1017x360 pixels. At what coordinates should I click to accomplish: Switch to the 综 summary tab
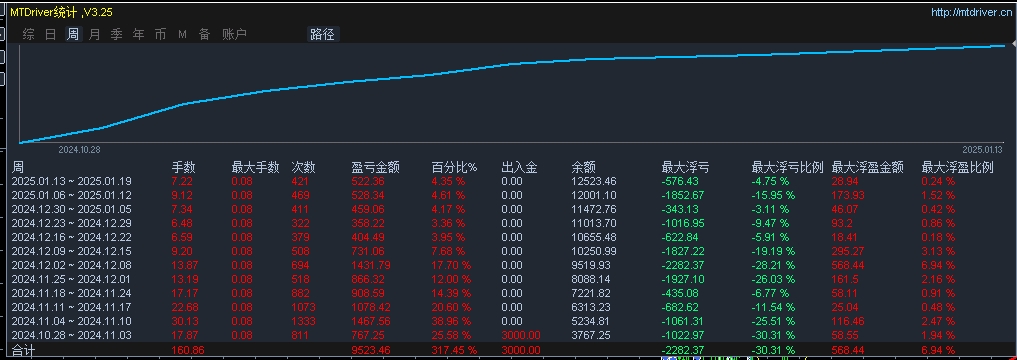click(29, 34)
